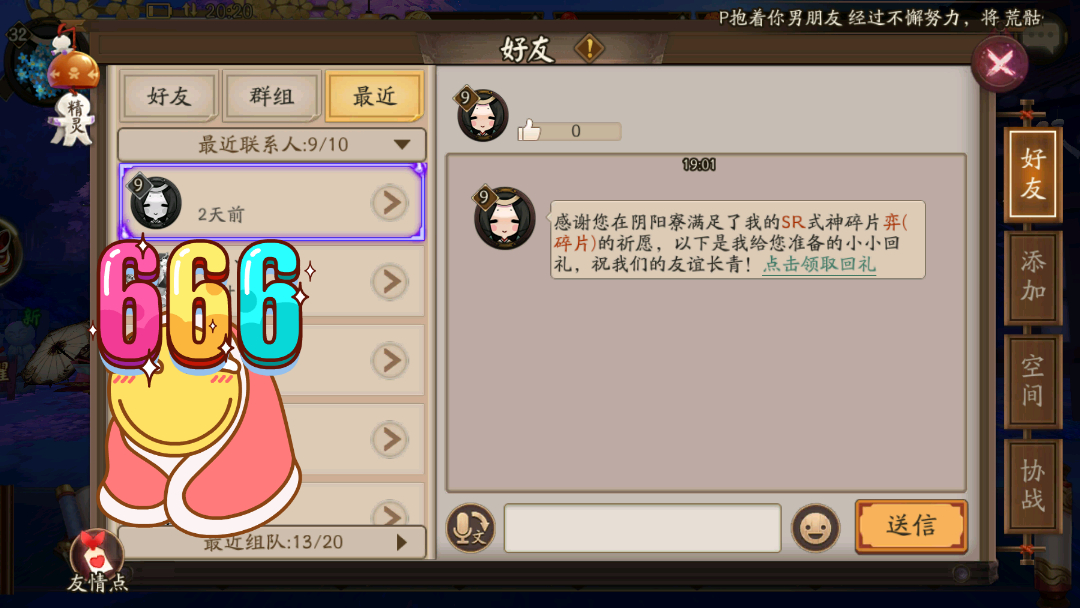1080x608 pixels.
Task: Click the 点击领取回礼 link
Action: [820, 264]
